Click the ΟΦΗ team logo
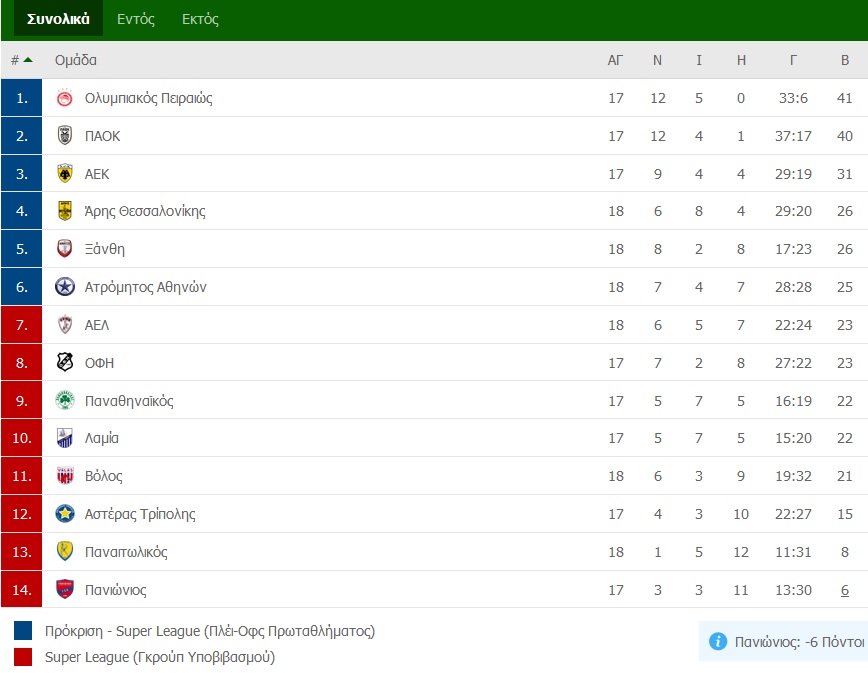The height and width of the screenshot is (673, 868). pyautogui.click(x=65, y=362)
